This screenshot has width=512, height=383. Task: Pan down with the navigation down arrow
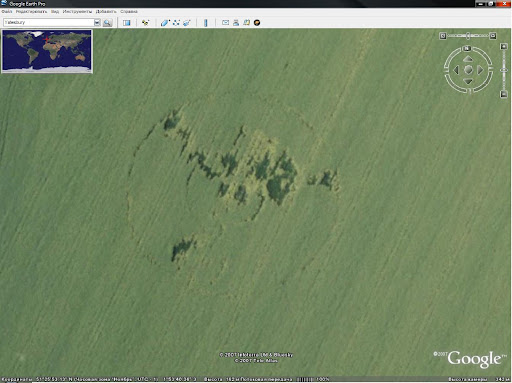tap(468, 81)
